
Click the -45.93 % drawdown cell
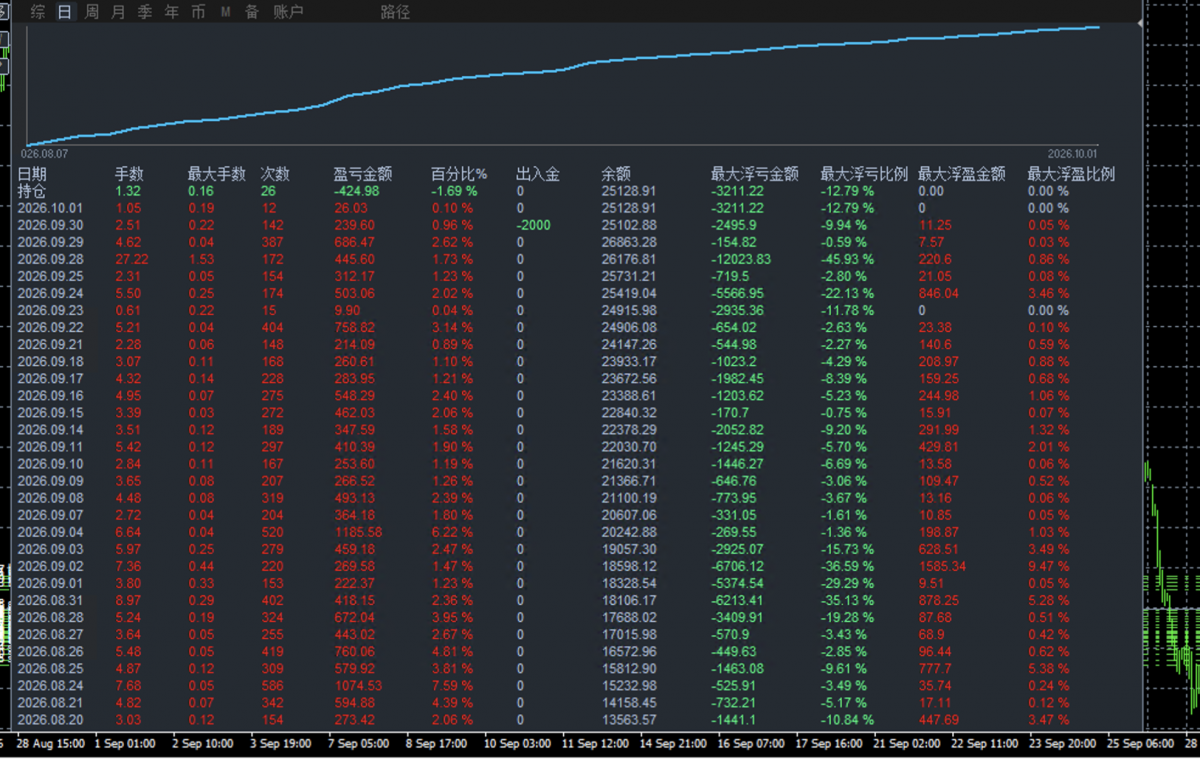847,259
